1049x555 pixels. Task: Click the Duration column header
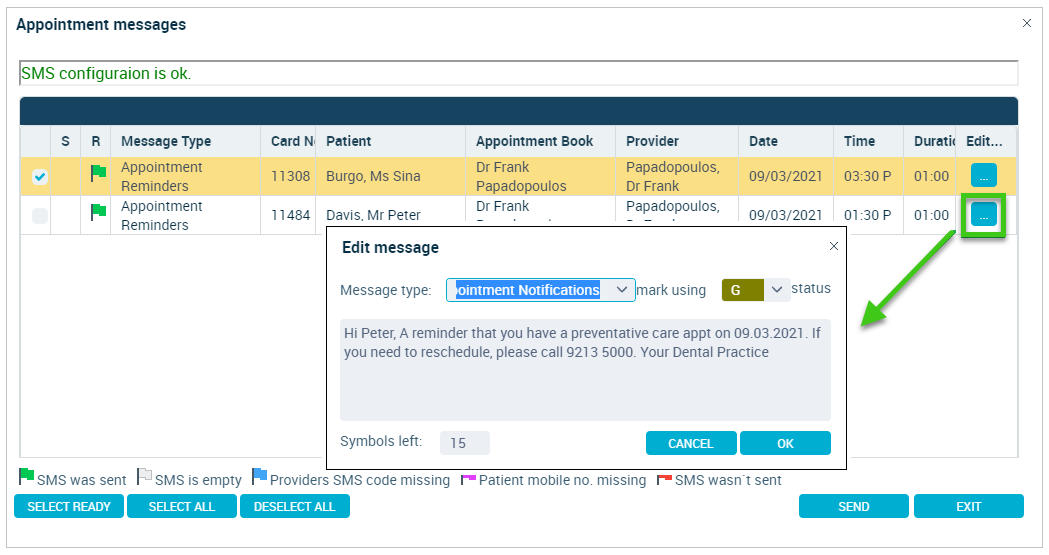coord(930,141)
